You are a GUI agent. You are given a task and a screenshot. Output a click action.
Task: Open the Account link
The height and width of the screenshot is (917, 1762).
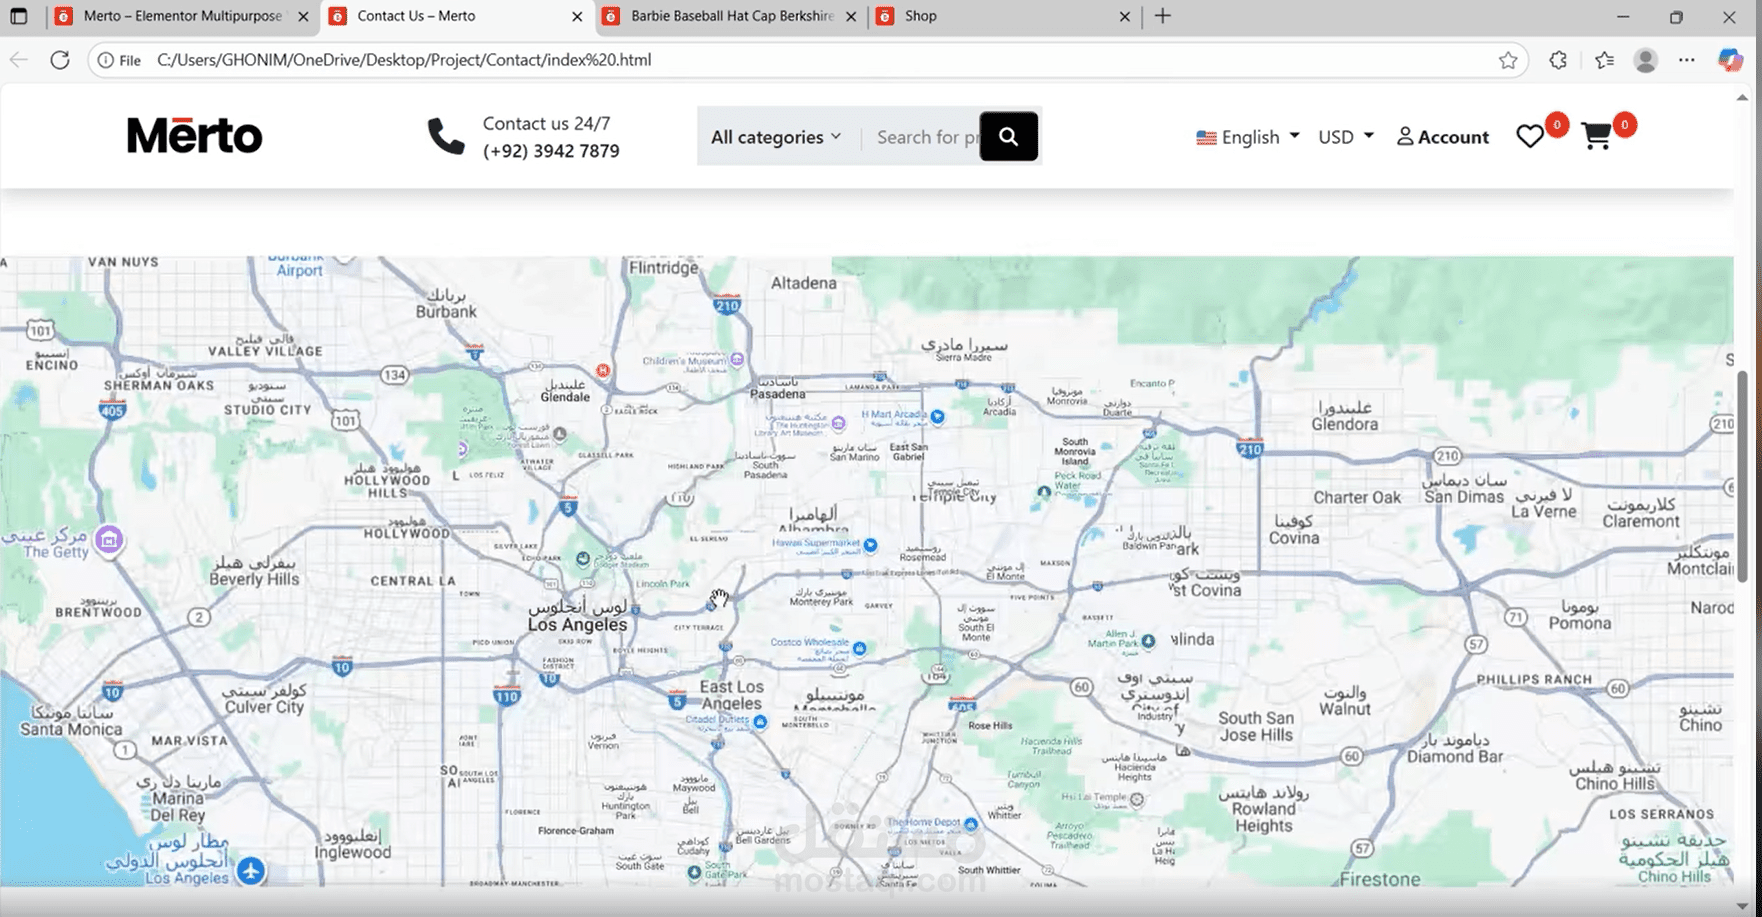(1443, 137)
